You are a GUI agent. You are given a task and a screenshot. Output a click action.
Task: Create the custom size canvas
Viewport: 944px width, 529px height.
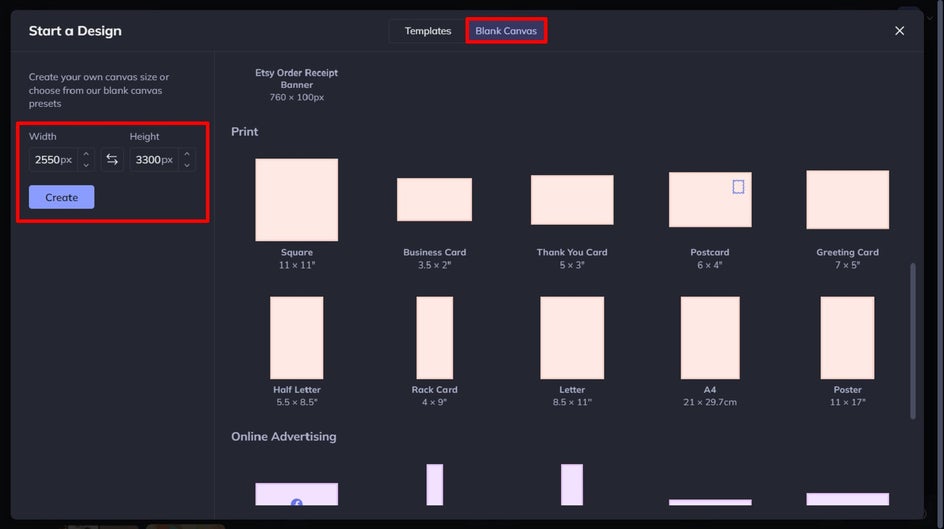(61, 197)
